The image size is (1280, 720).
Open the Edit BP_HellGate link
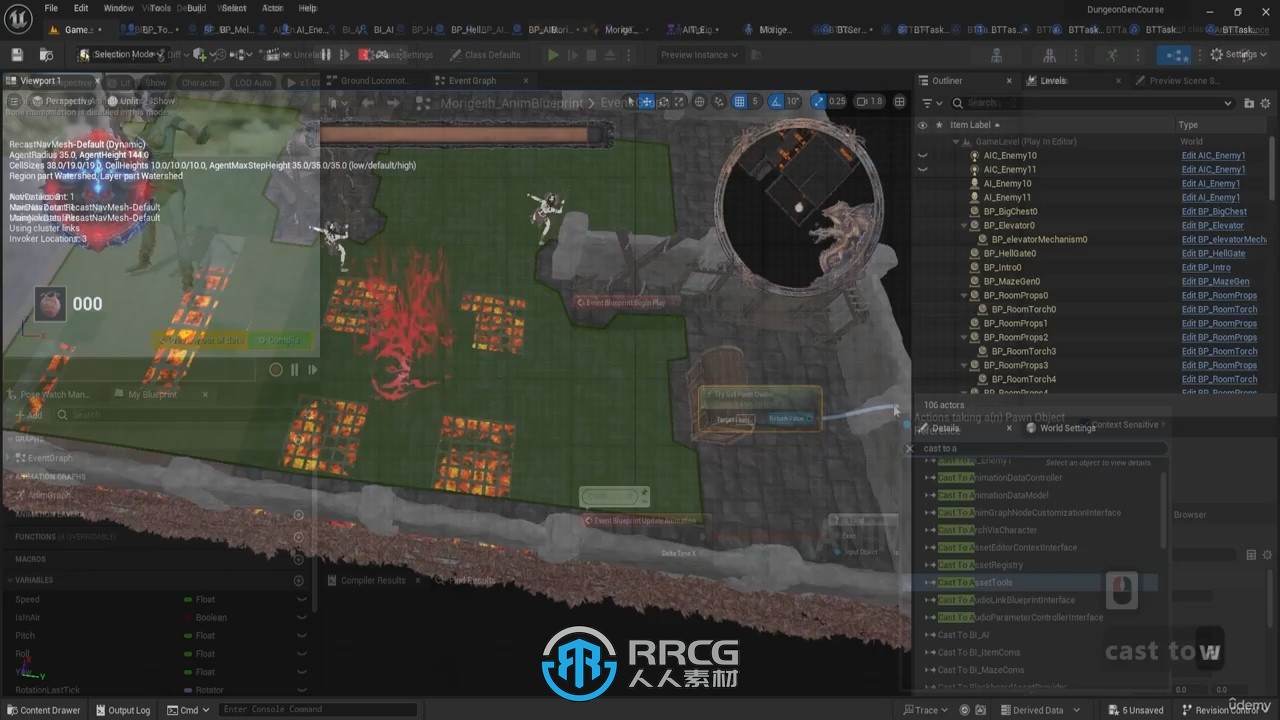click(1213, 253)
